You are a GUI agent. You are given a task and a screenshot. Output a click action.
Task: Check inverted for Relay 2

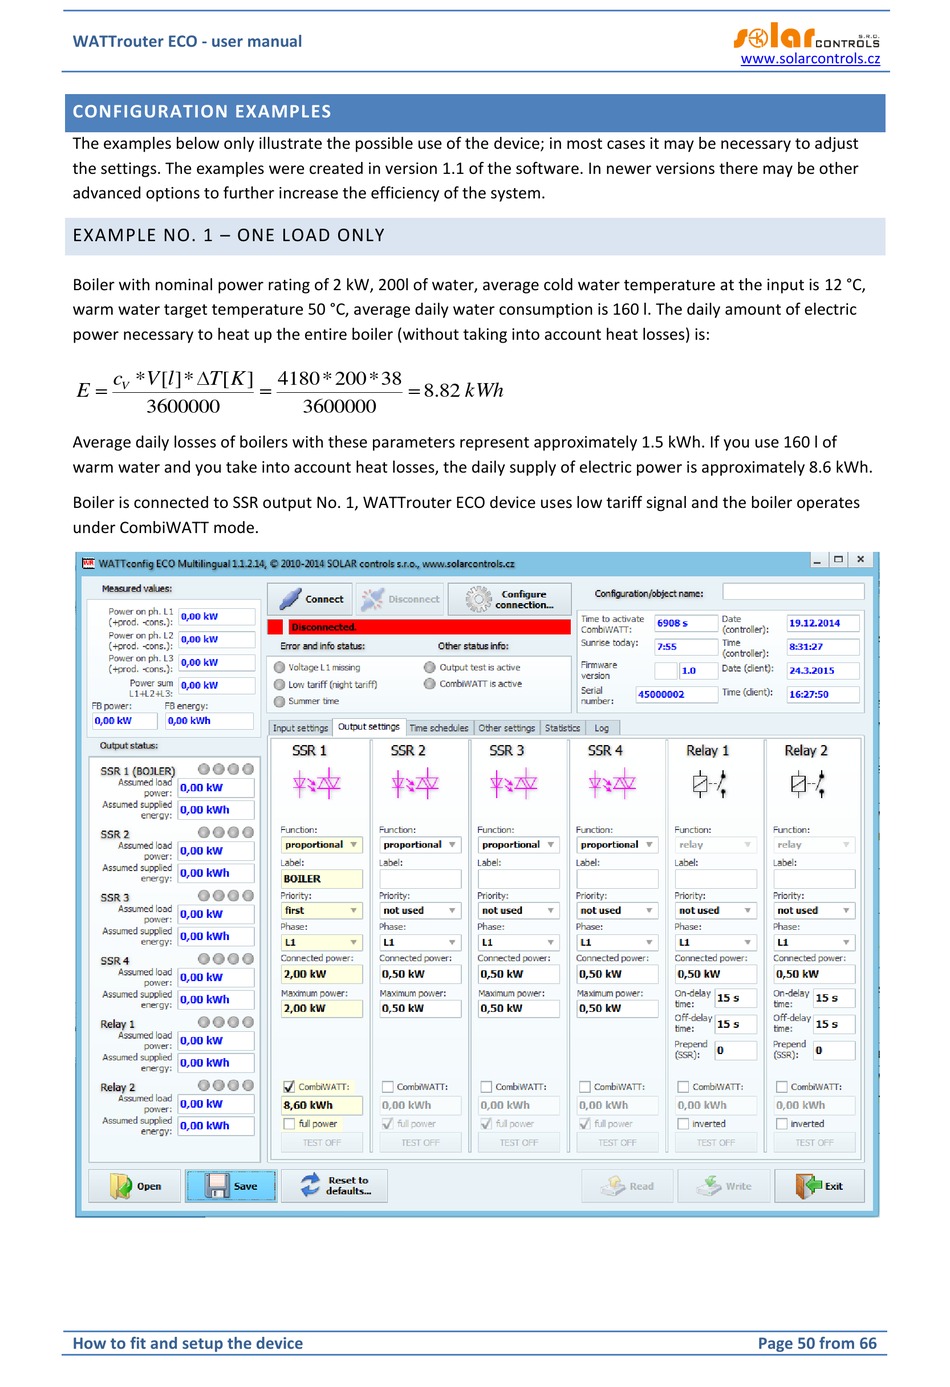tap(782, 1124)
